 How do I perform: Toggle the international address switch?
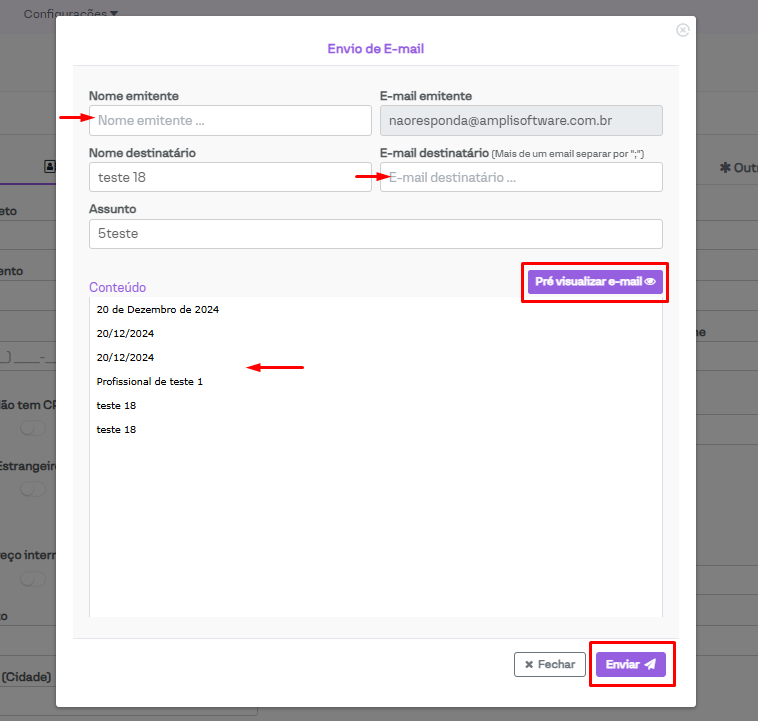tap(33, 579)
